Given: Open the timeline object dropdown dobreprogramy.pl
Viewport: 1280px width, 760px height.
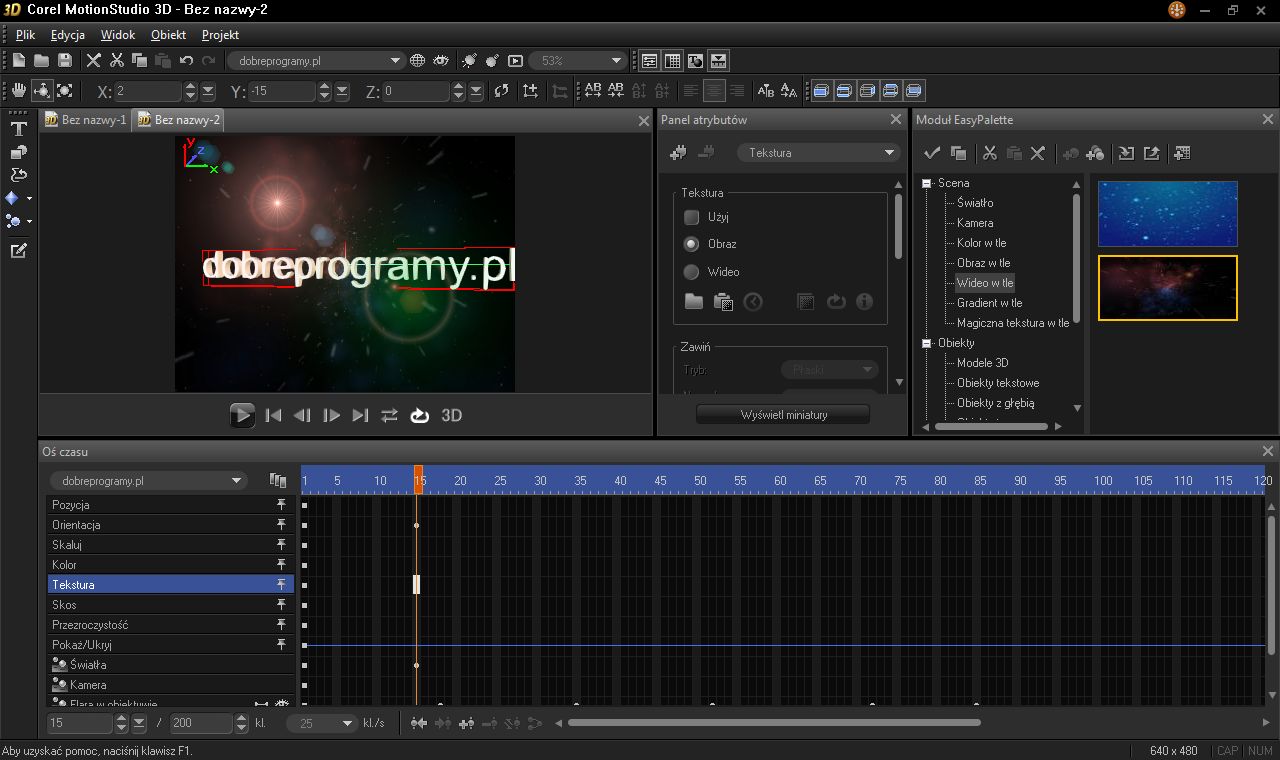Looking at the screenshot, I should 147,481.
